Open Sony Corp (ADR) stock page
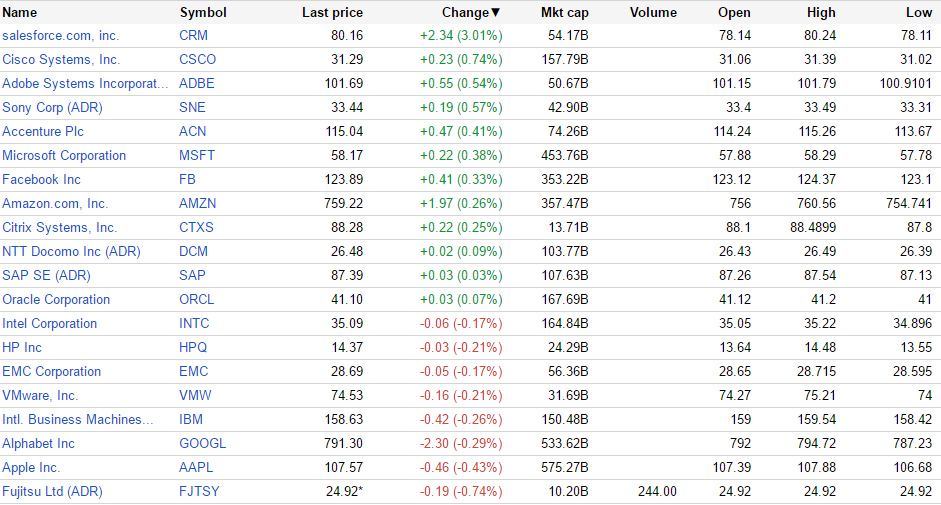Image resolution: width=941 pixels, height=505 pixels. (x=52, y=108)
